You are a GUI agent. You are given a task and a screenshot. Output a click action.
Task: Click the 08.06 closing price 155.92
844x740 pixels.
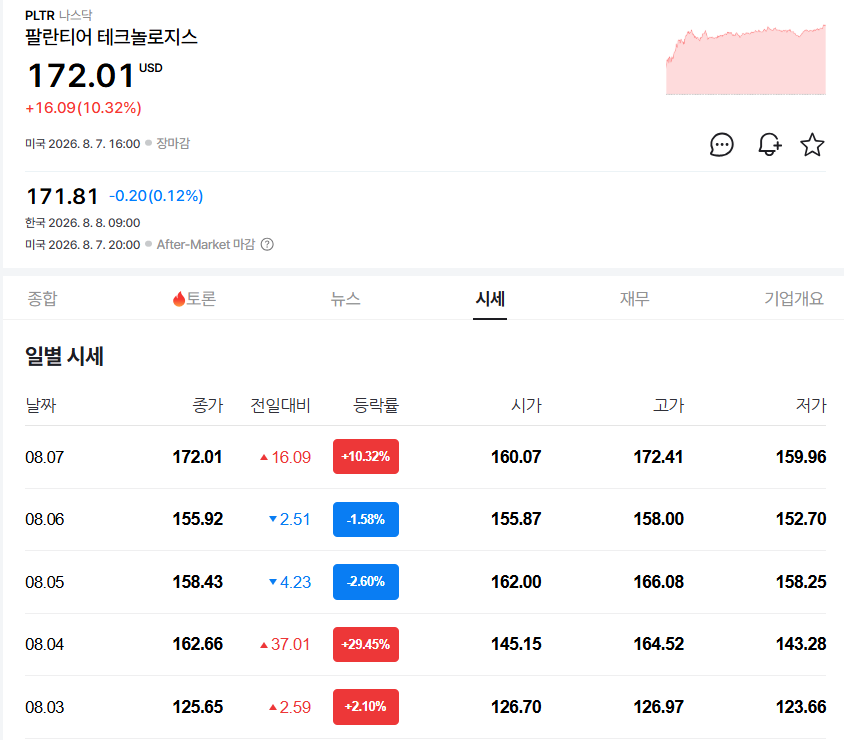point(198,519)
